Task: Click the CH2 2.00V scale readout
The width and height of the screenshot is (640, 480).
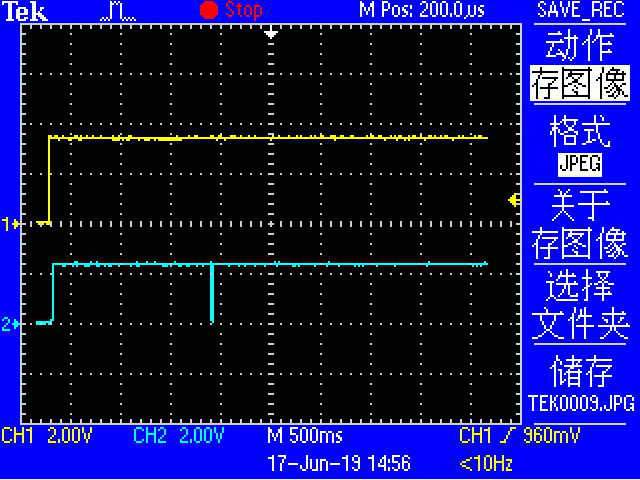Action: click(179, 436)
